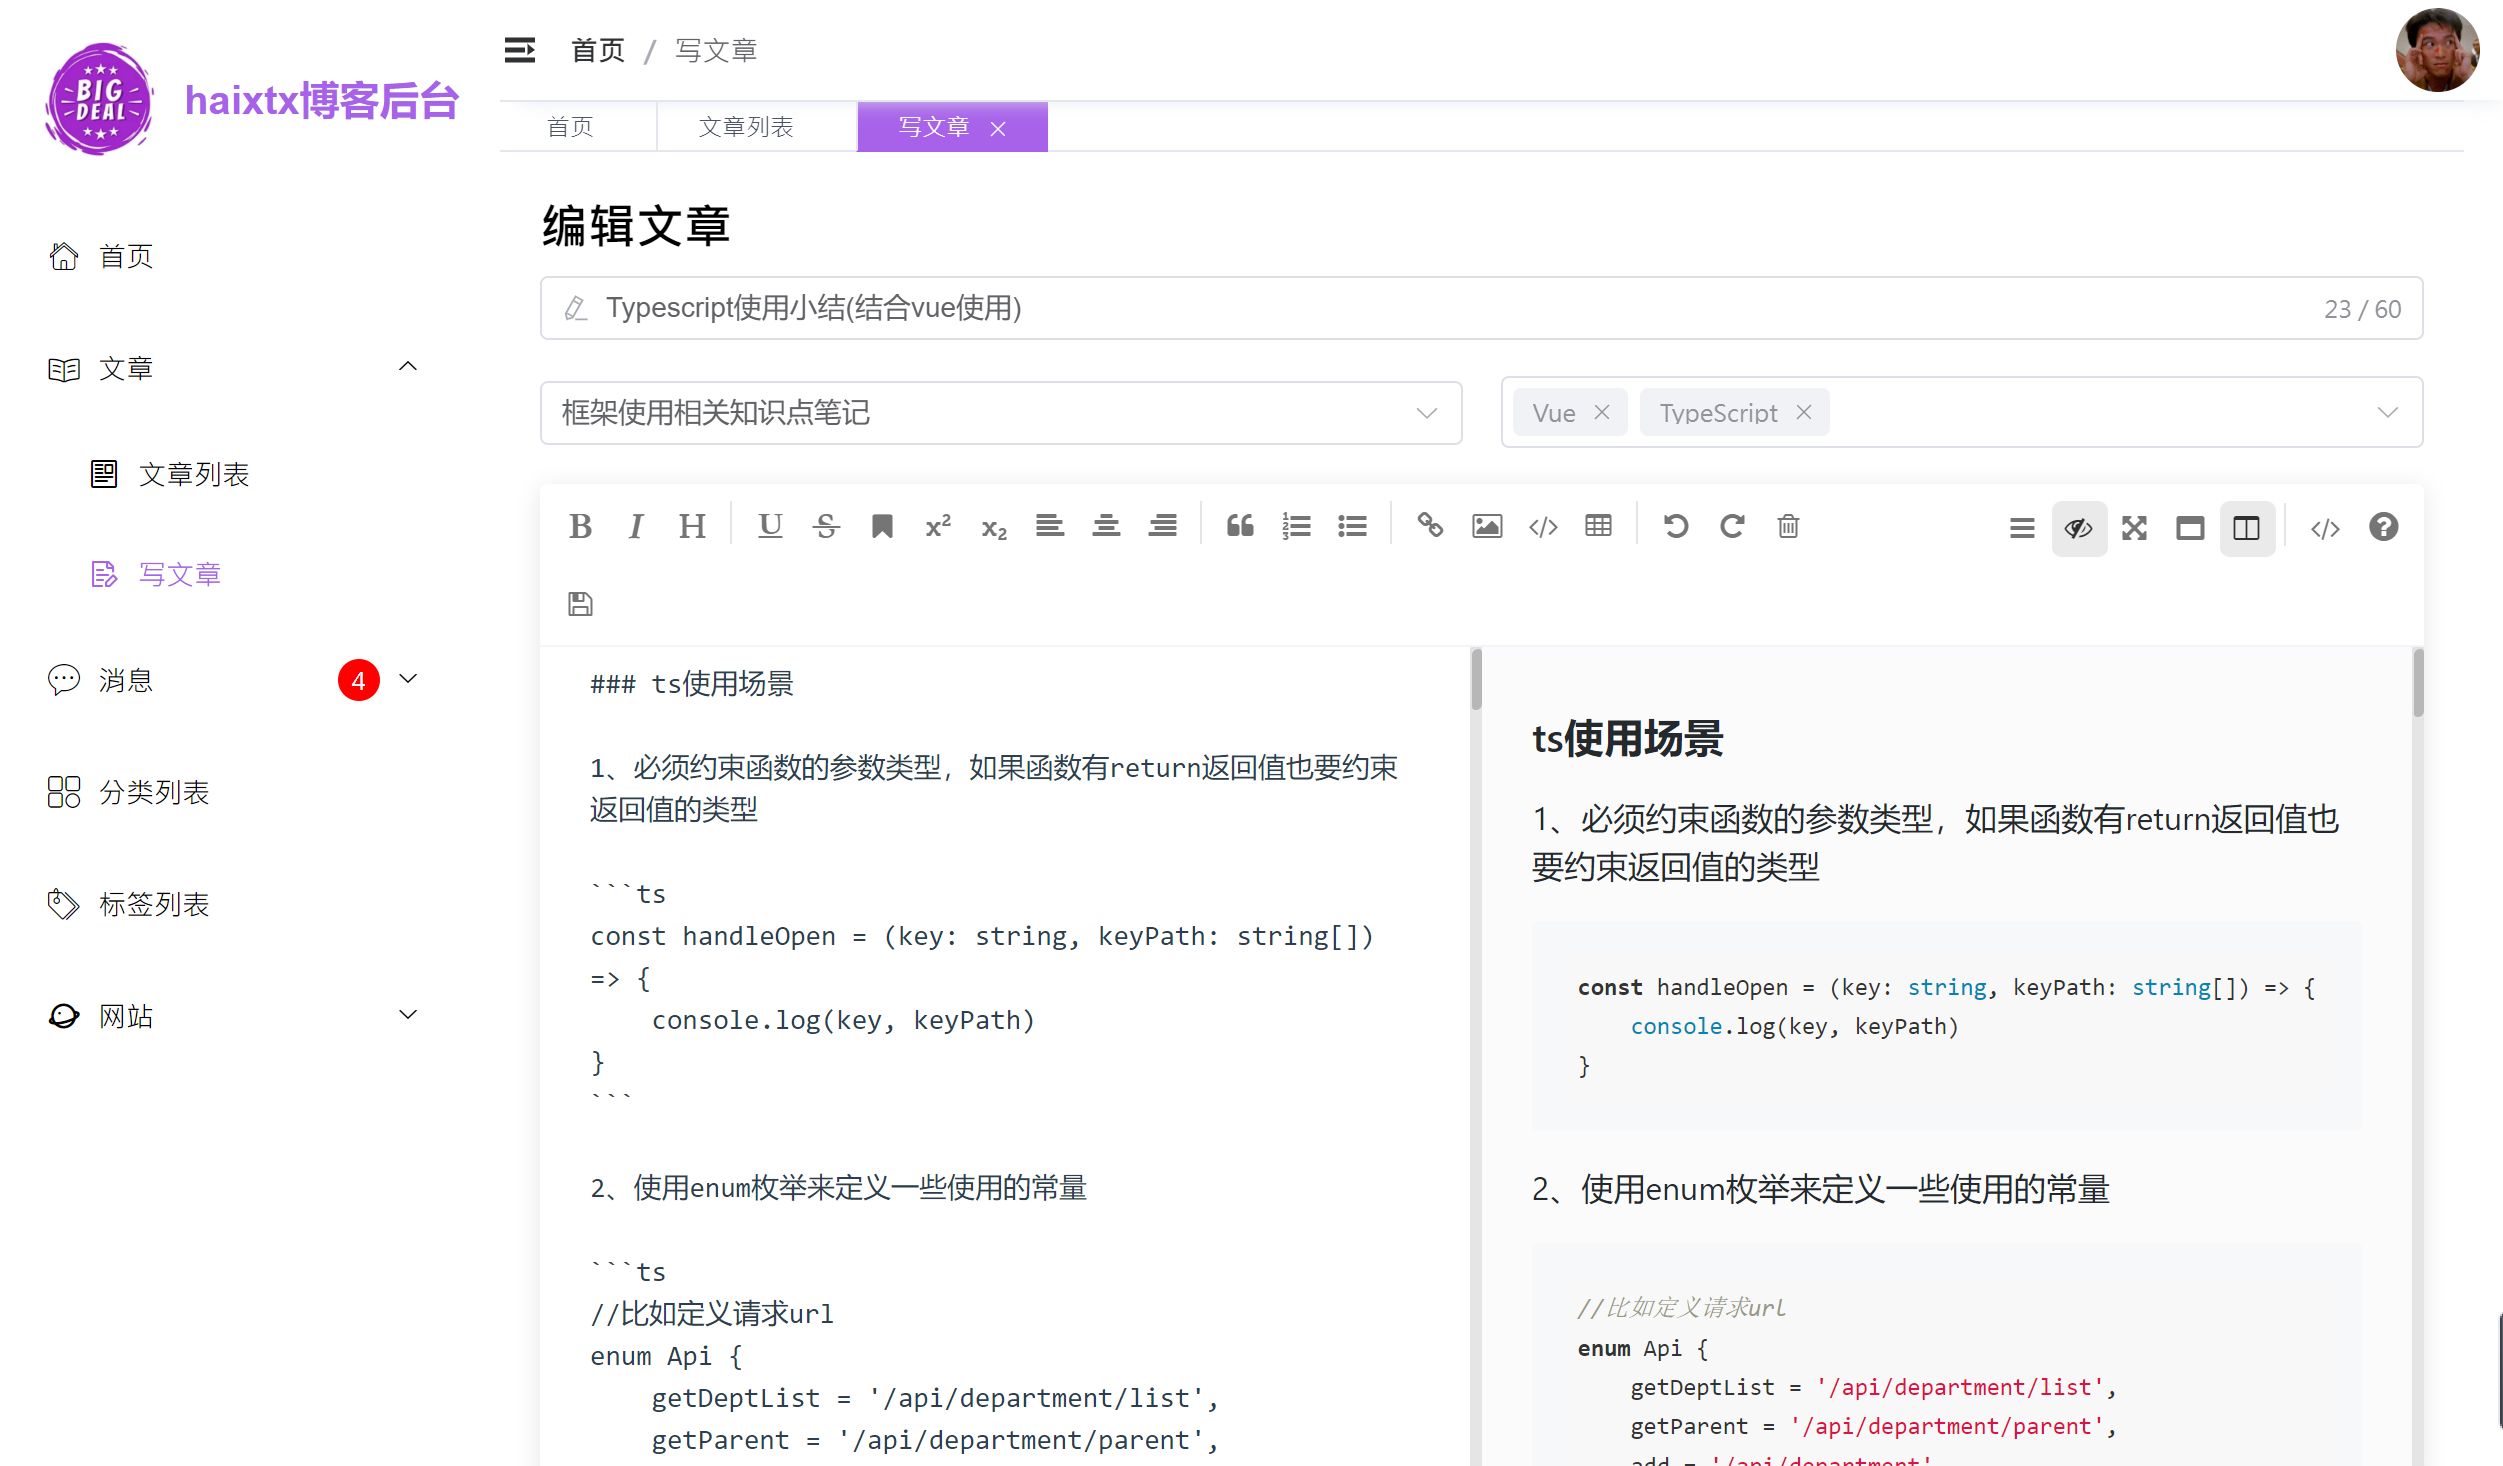
Task: Insert a heading with H icon
Action: 692,526
